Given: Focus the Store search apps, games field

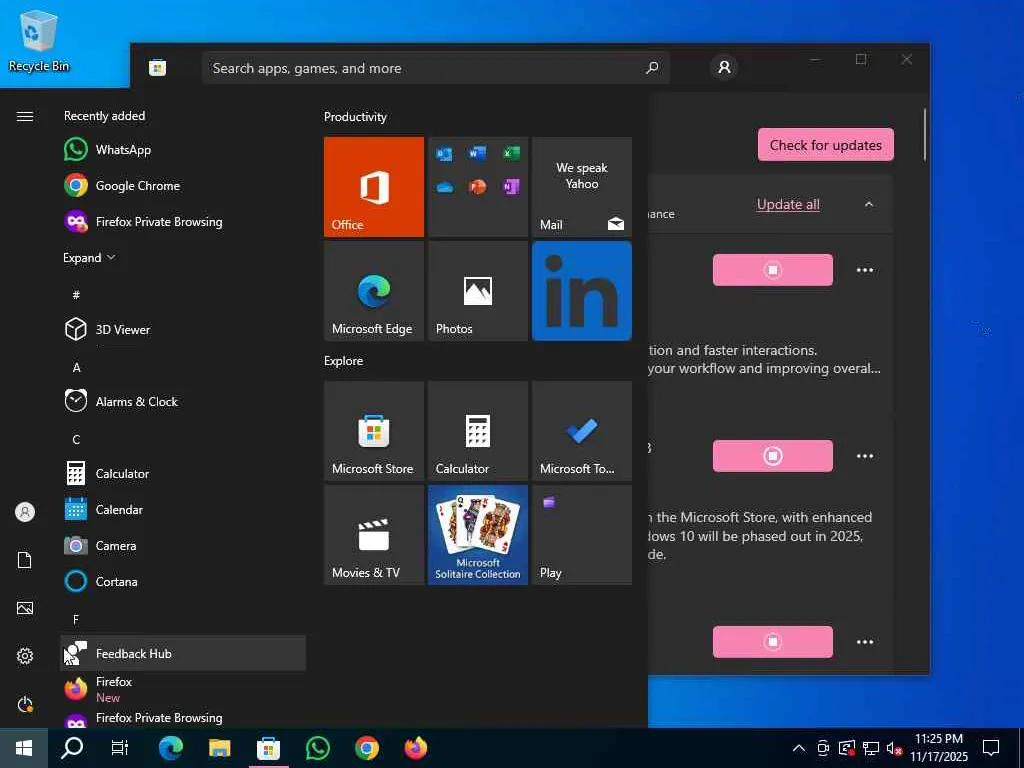Looking at the screenshot, I should [x=436, y=68].
